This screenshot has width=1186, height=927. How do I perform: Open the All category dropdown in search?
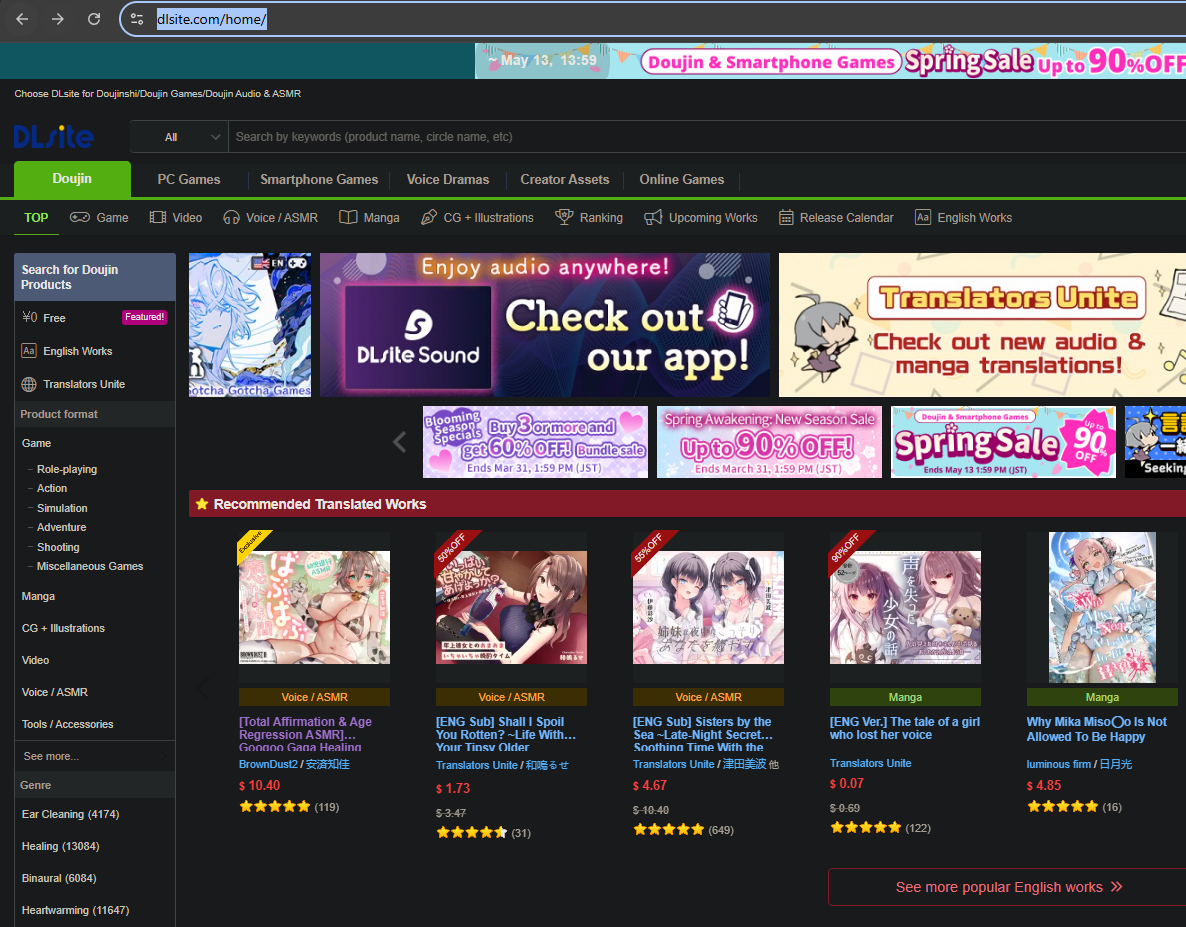point(179,137)
